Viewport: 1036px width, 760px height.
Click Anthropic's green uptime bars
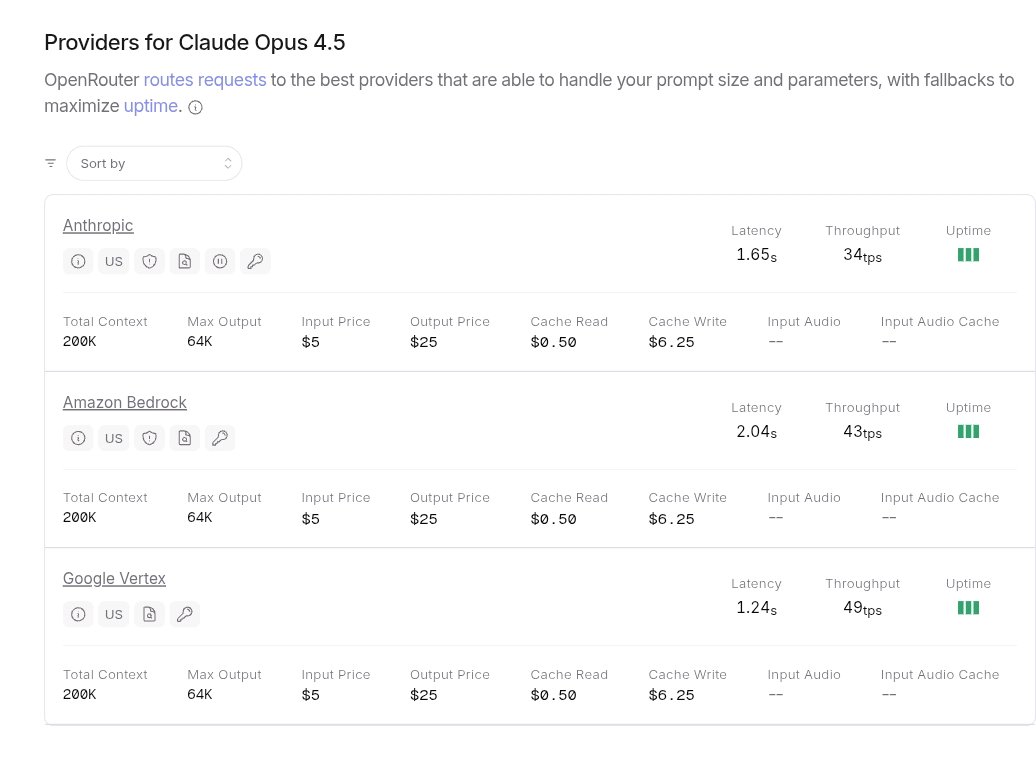coord(968,255)
